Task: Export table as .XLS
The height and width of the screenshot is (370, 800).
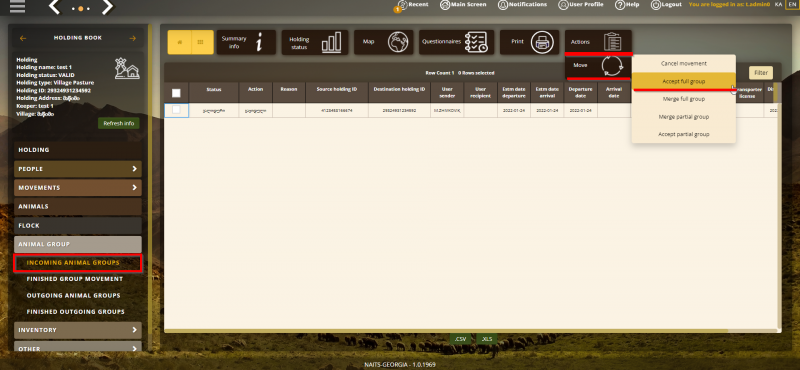Action: (x=487, y=339)
